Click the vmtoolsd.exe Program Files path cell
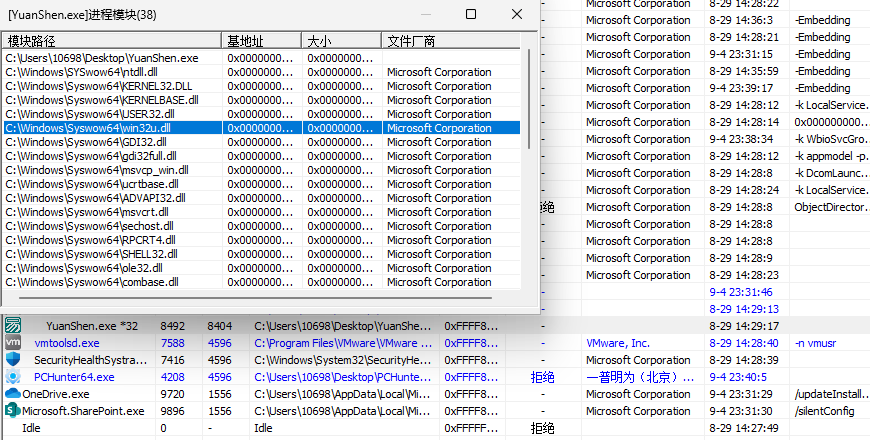The width and height of the screenshot is (870, 440). tap(343, 343)
